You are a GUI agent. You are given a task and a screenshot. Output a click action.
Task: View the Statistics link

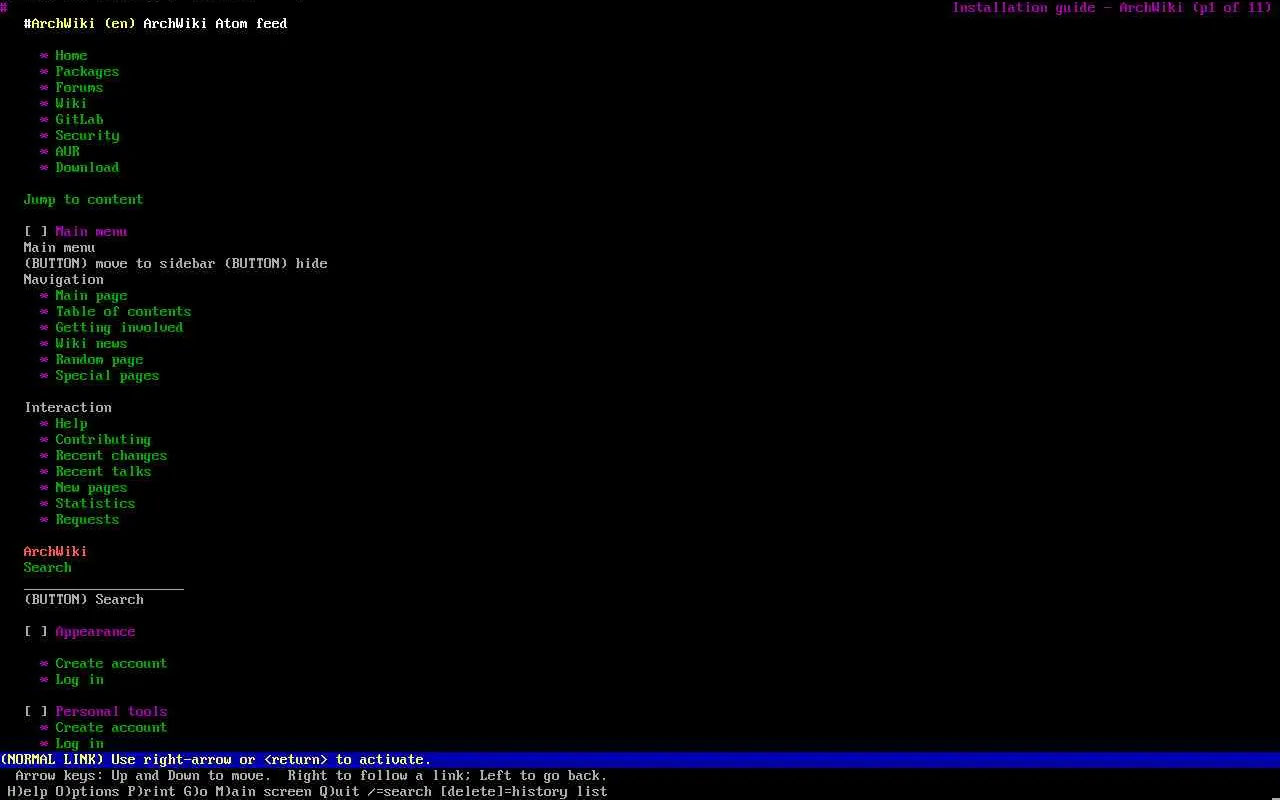[x=95, y=503]
